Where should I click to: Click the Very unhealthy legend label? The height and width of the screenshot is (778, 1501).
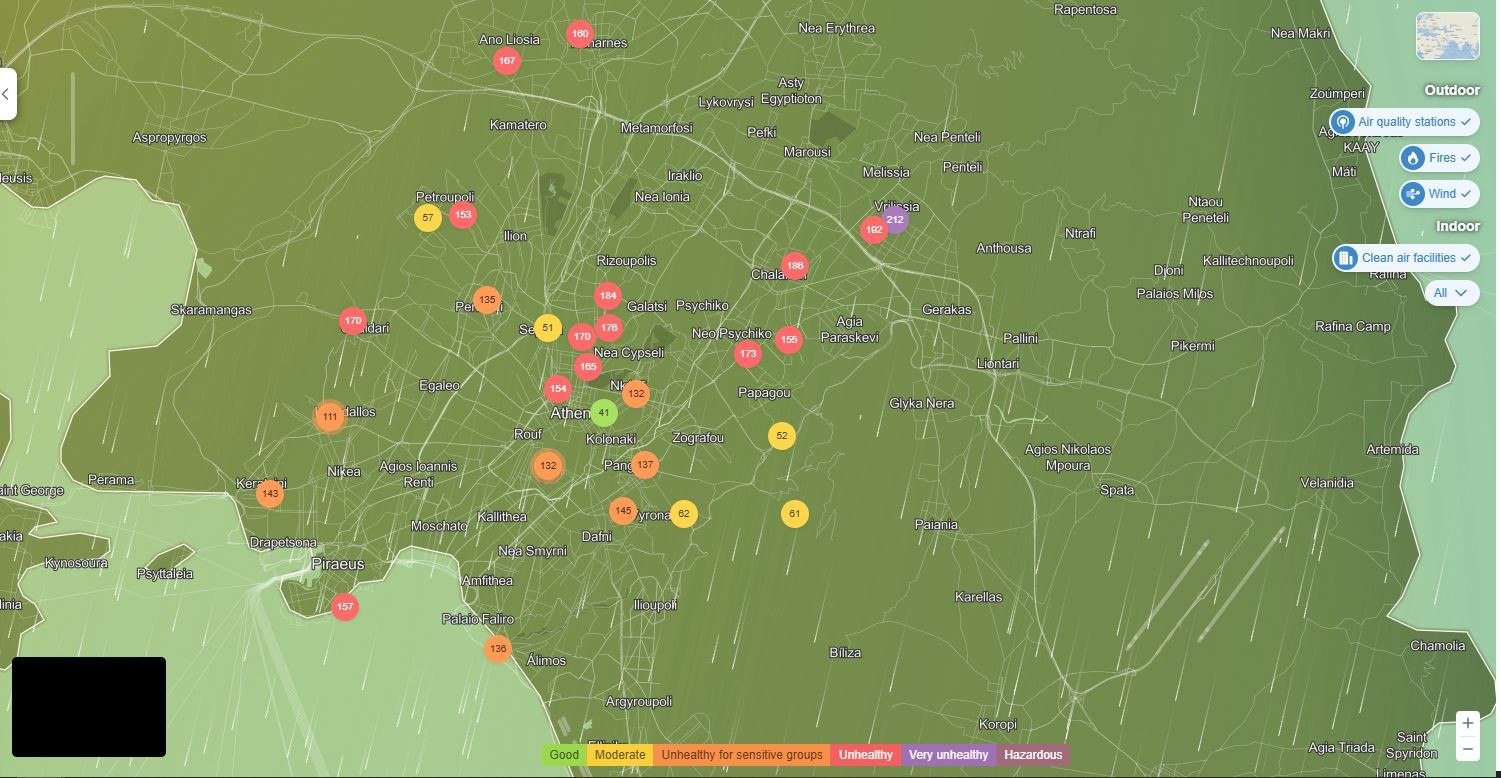coord(948,755)
